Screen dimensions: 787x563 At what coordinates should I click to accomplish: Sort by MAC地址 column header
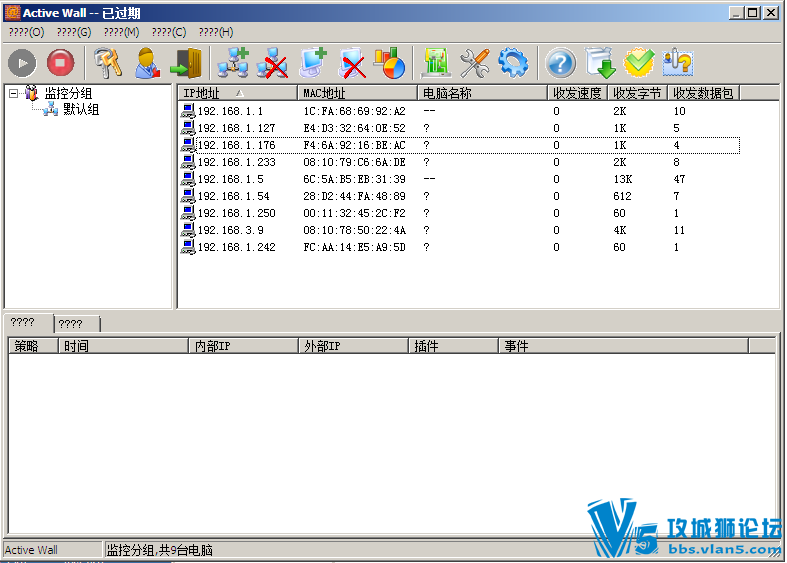[358, 93]
